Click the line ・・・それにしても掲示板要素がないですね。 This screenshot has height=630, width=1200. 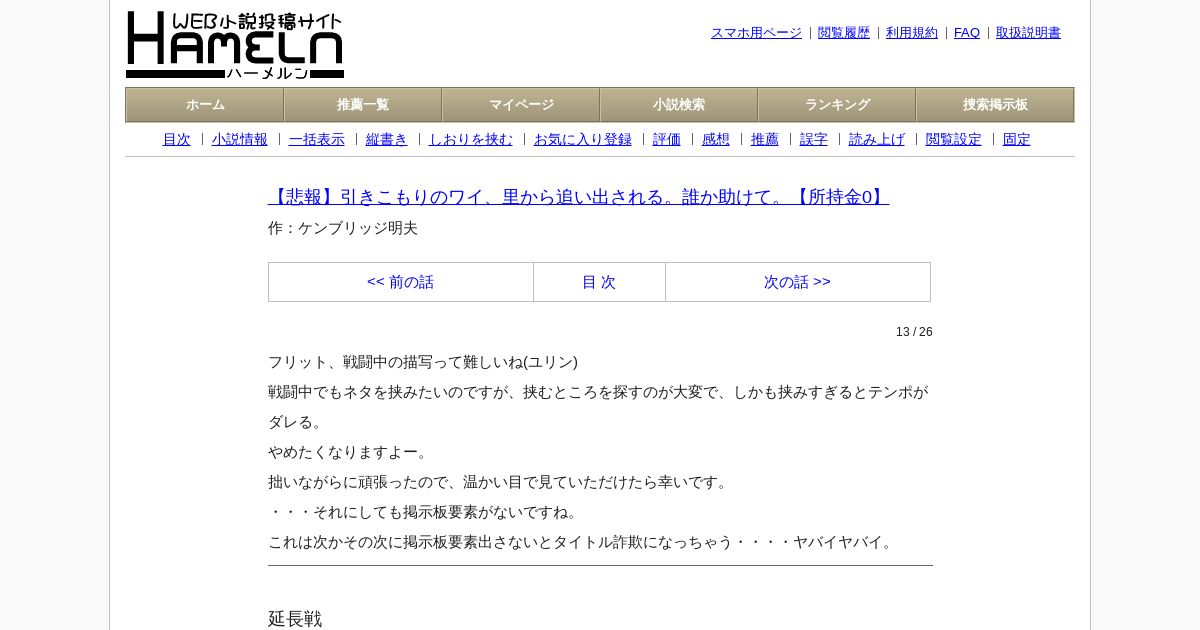425,512
